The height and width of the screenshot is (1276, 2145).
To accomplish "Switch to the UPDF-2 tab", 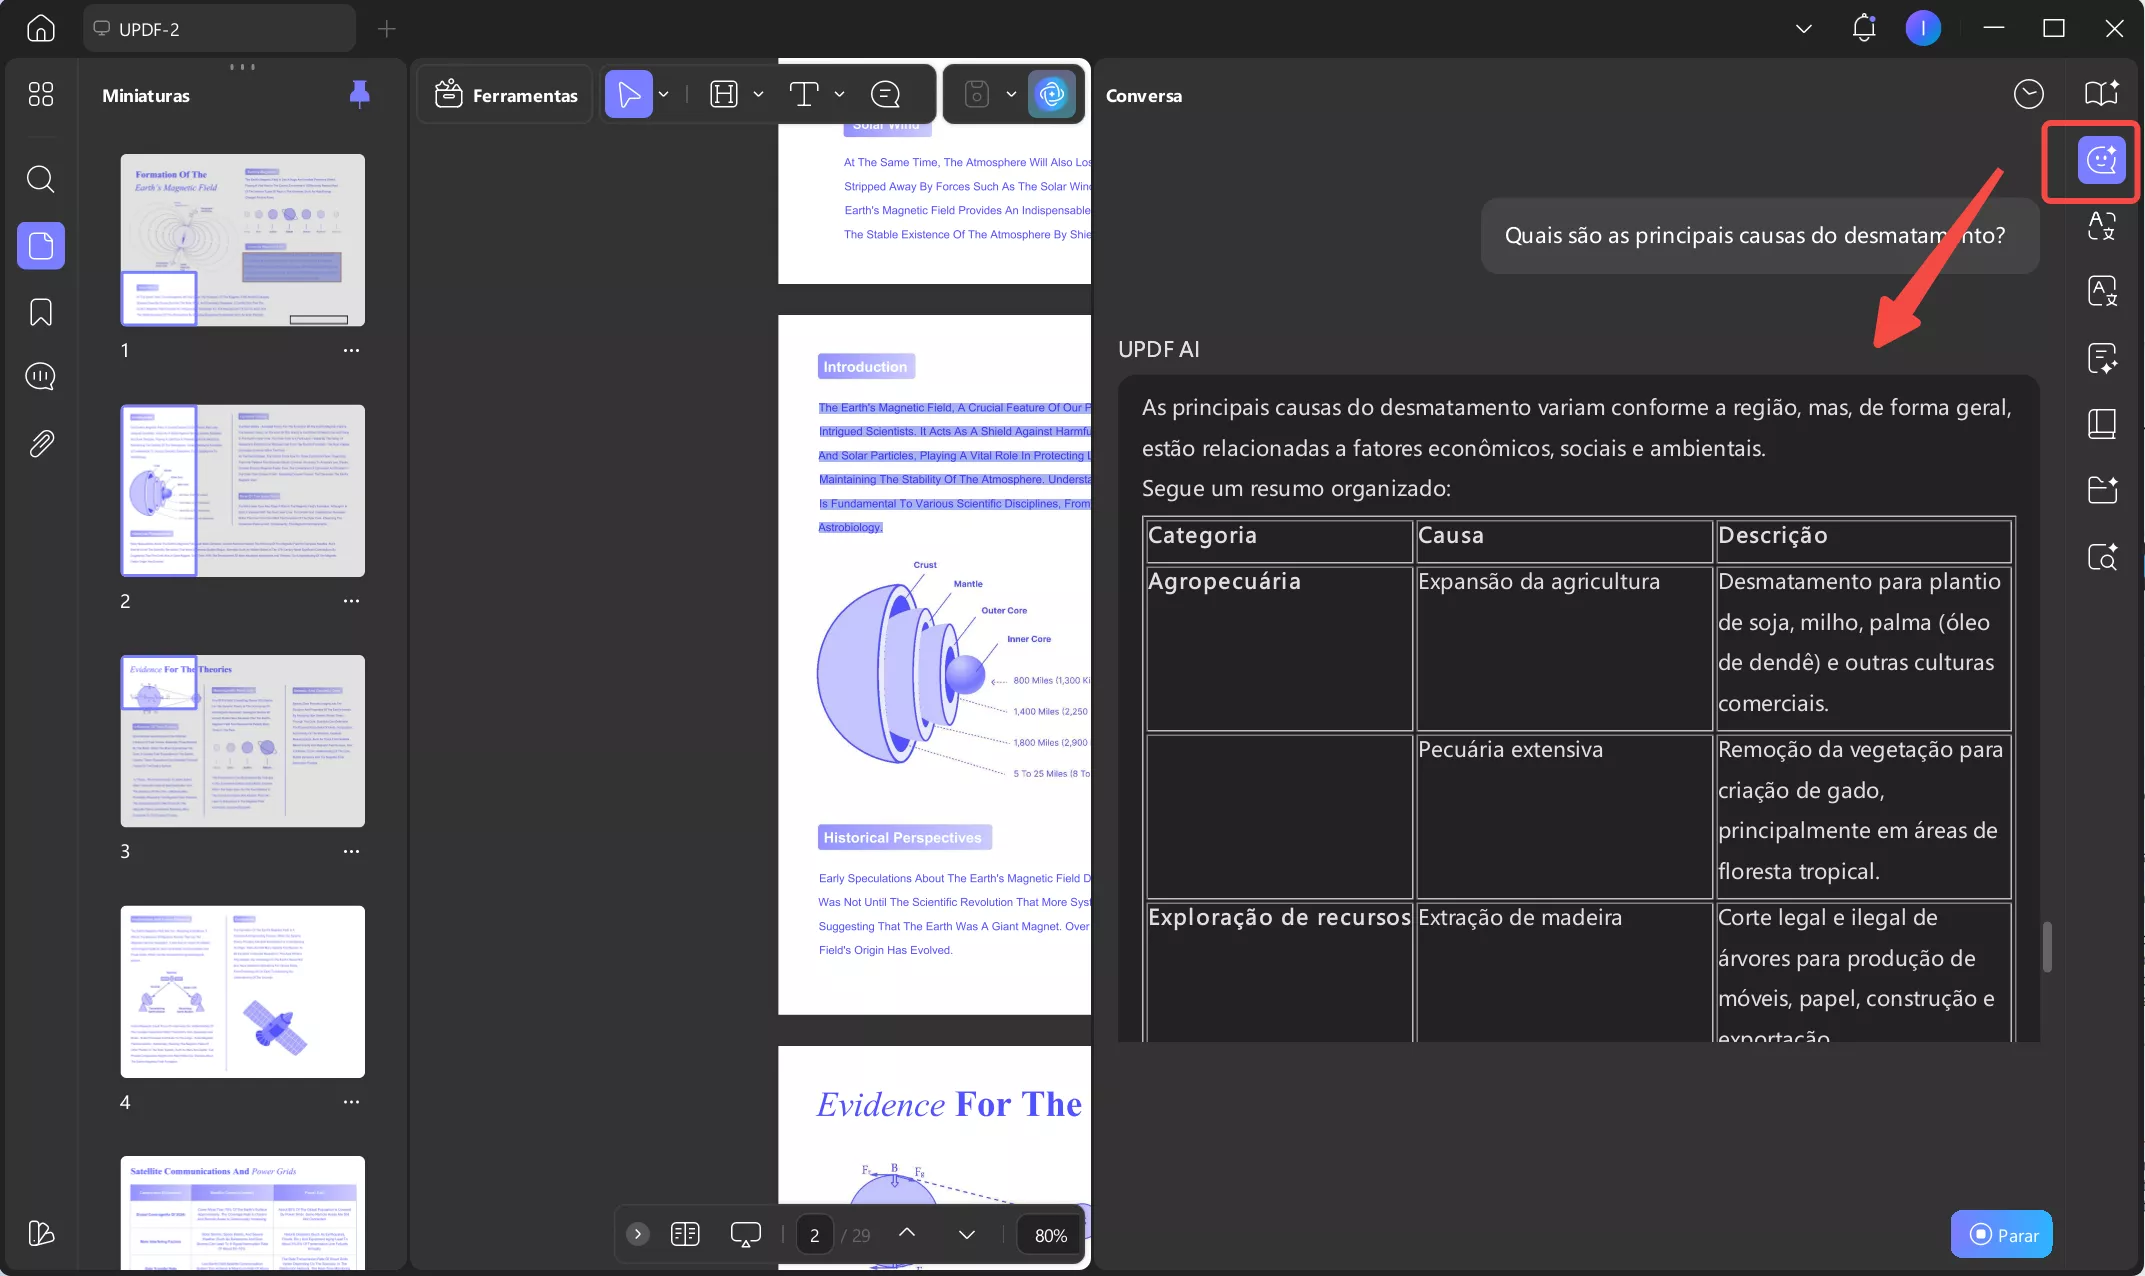I will click(x=220, y=29).
